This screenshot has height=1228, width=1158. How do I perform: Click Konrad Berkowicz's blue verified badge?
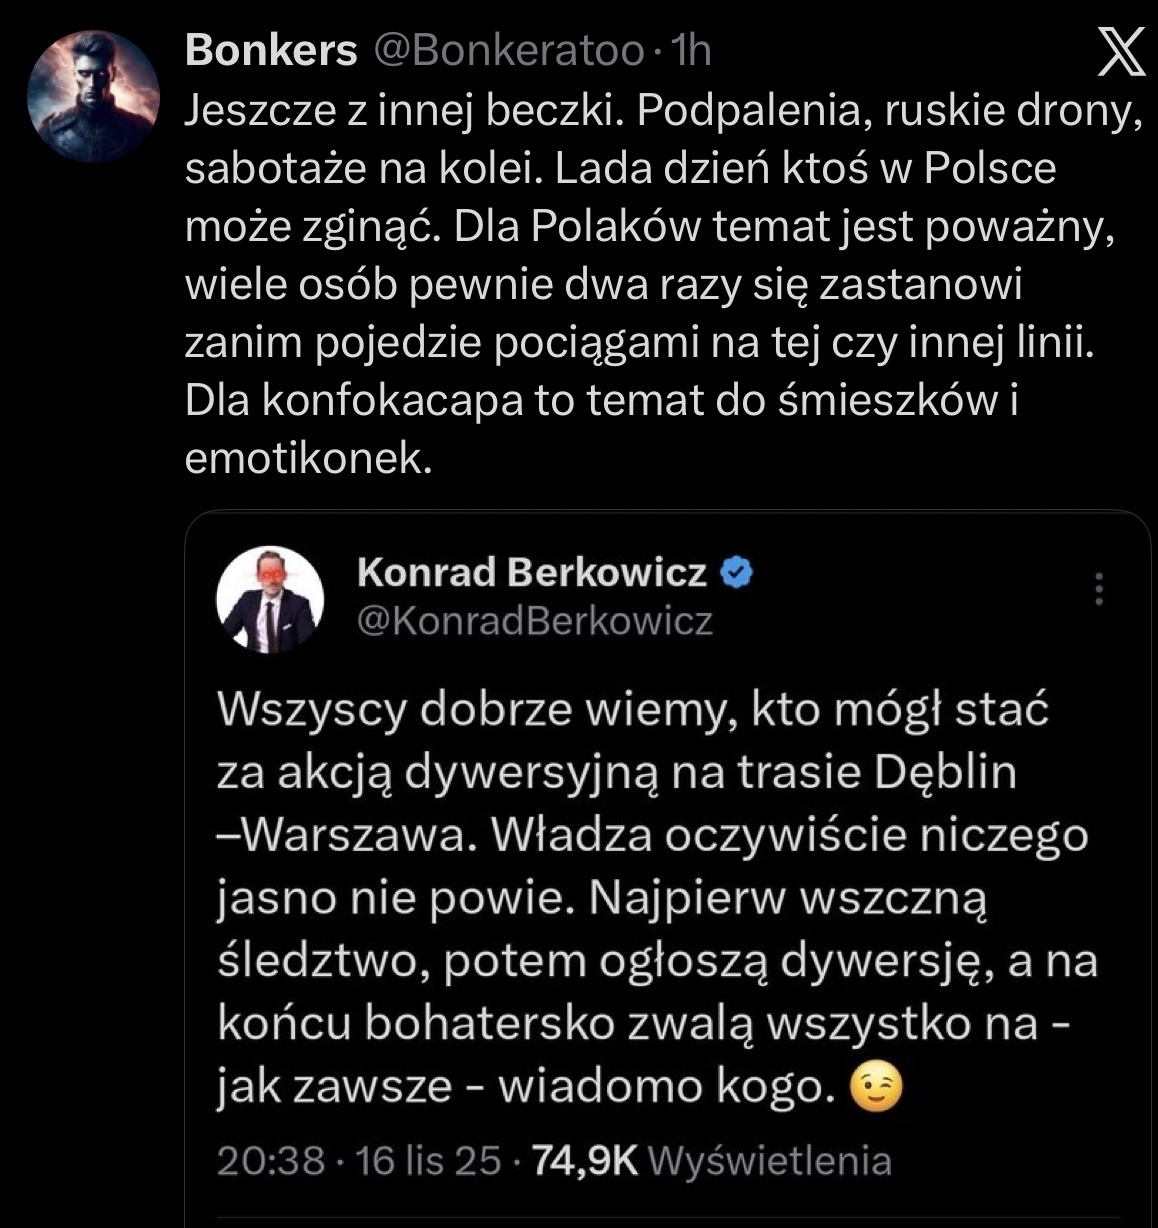coord(735,573)
